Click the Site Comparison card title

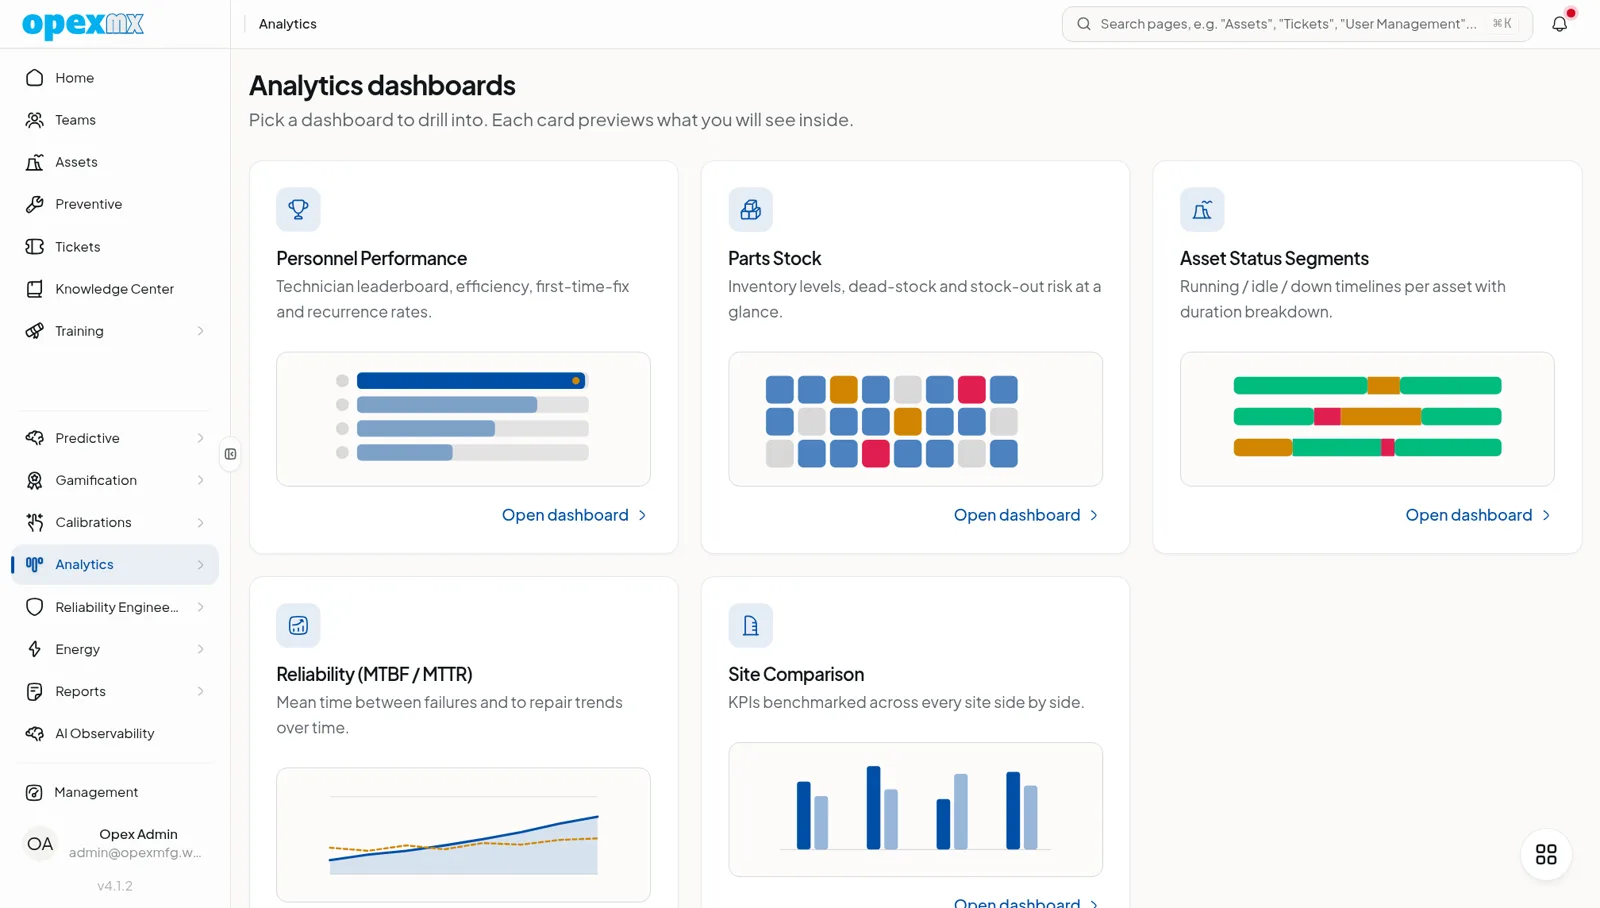796,675
